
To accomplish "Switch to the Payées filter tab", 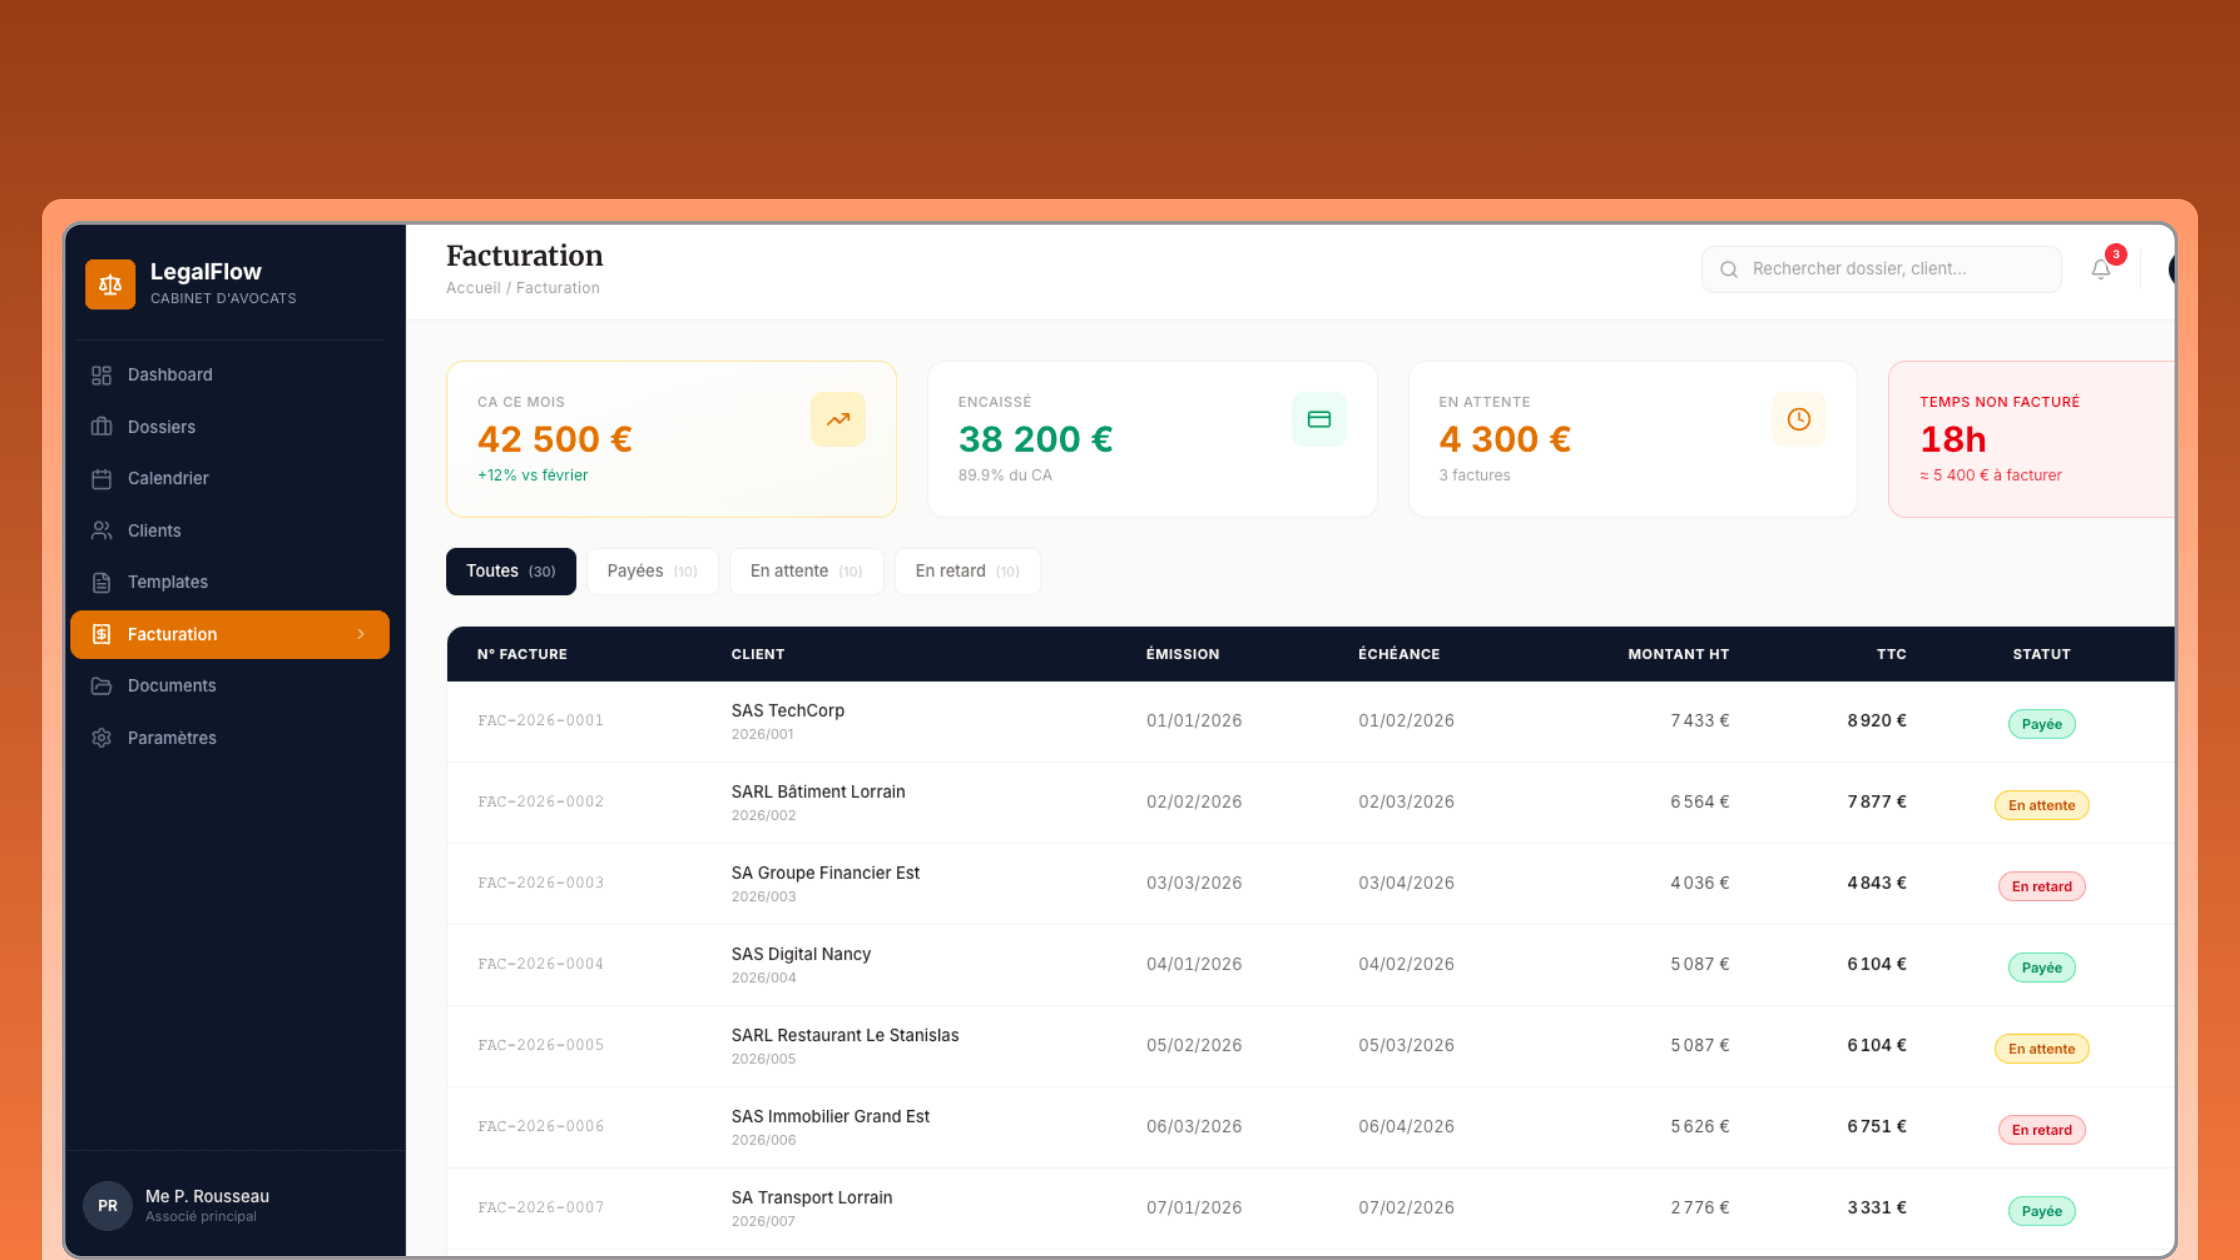I will pyautogui.click(x=652, y=571).
